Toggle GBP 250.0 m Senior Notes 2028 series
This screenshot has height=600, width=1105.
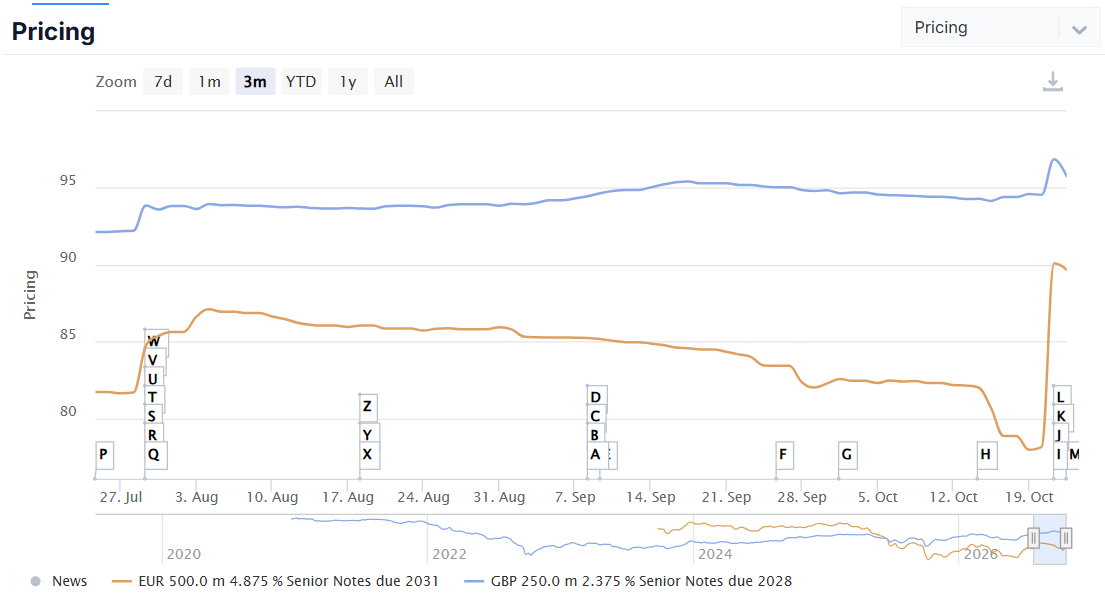[629, 581]
